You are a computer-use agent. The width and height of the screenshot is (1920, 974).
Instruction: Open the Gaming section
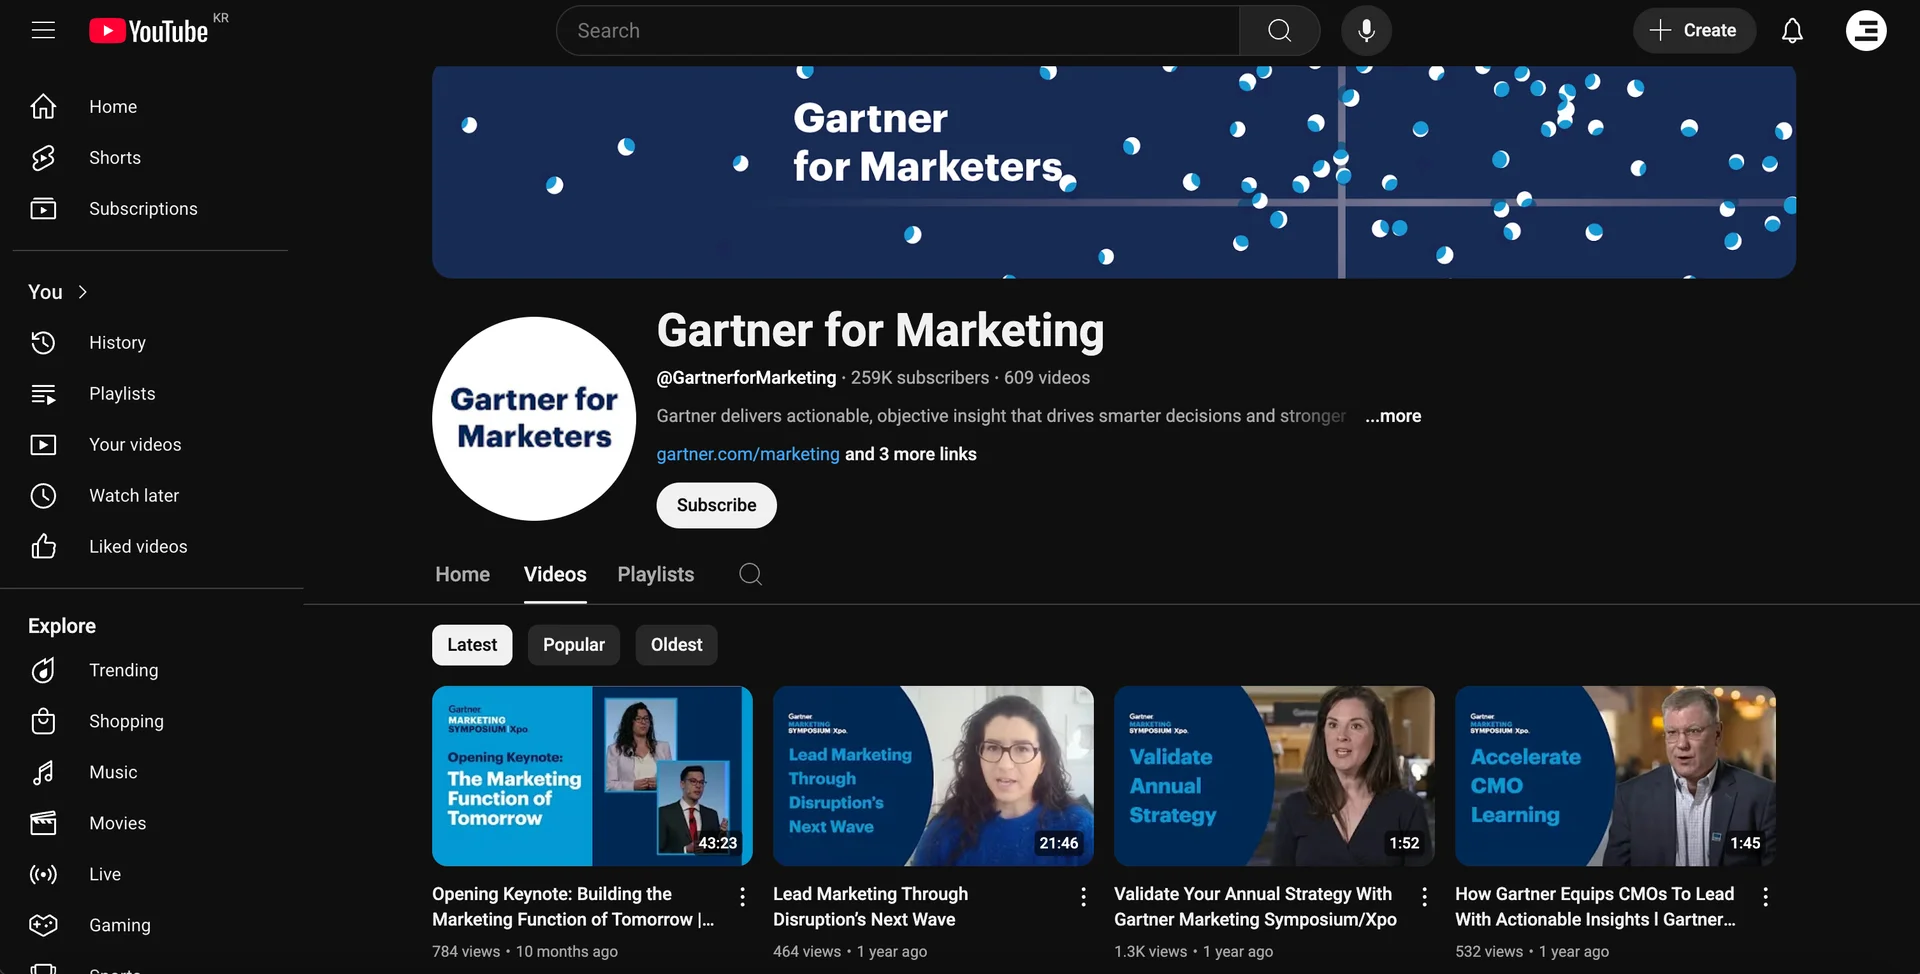click(119, 925)
